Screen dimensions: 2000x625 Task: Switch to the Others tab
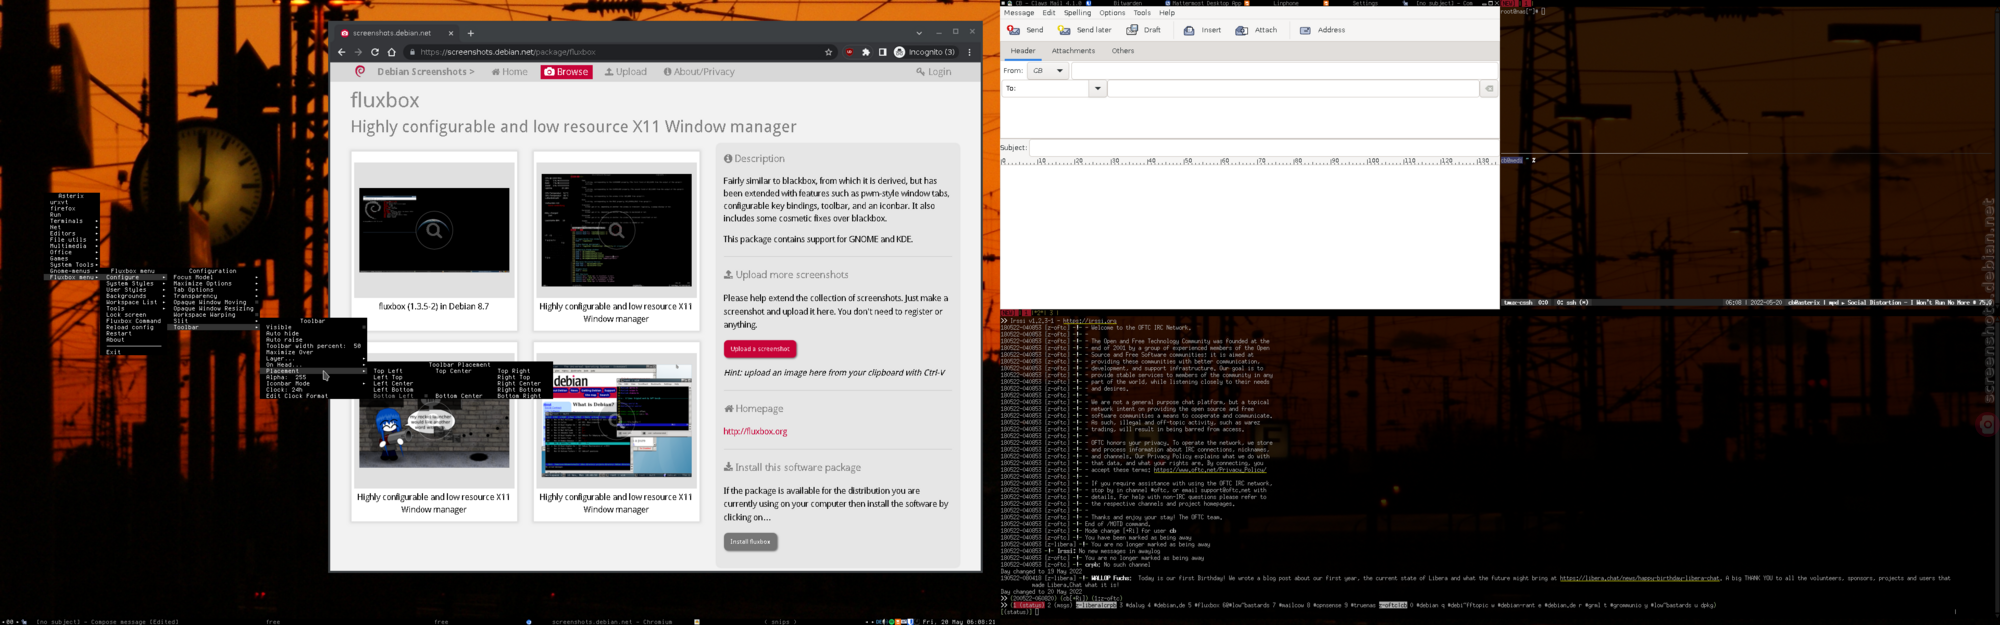click(x=1123, y=51)
